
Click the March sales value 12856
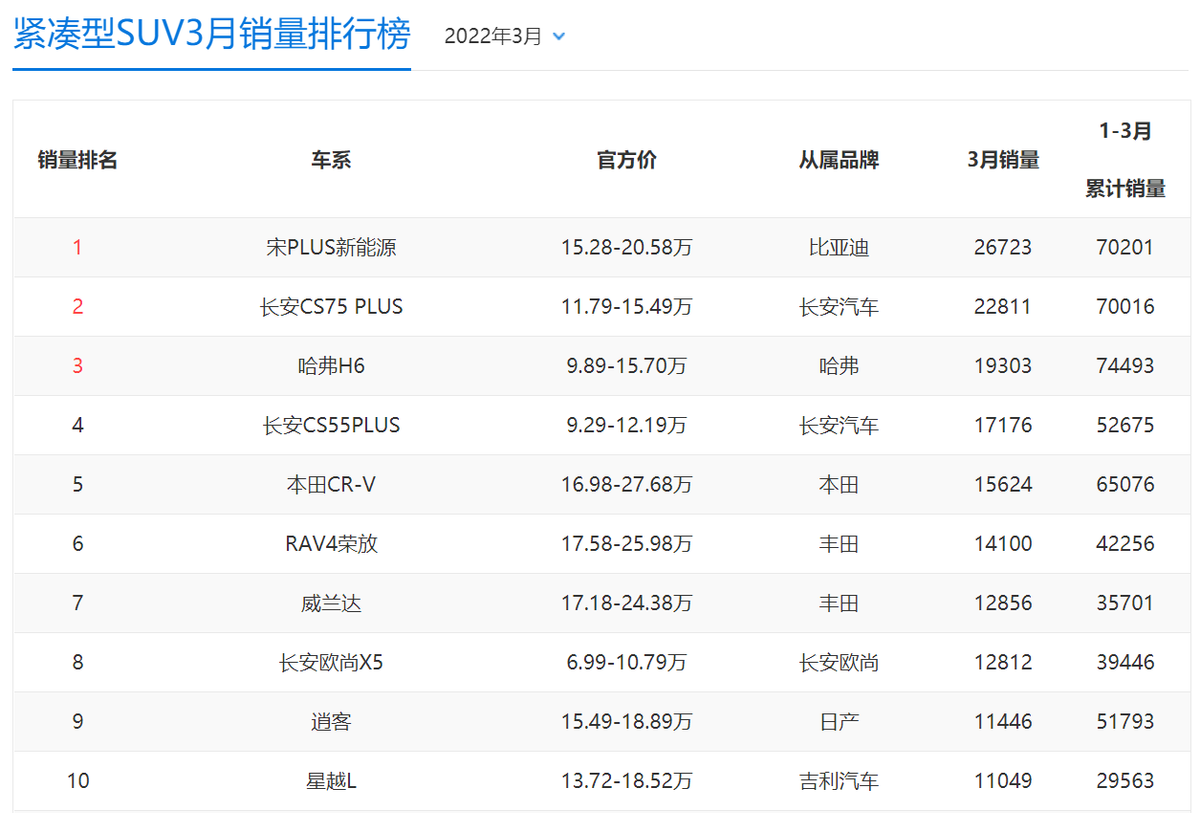tap(1003, 603)
